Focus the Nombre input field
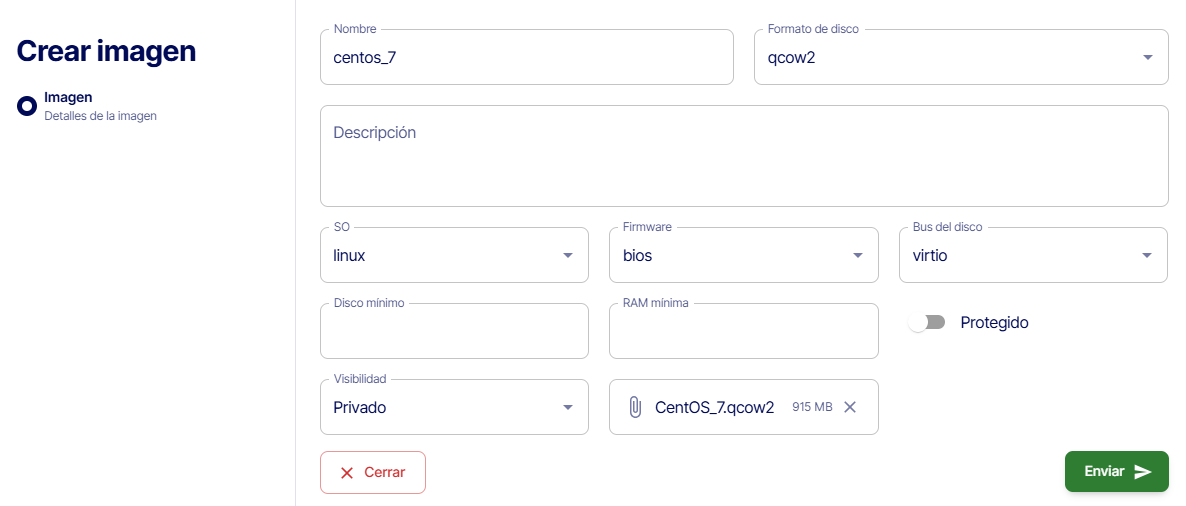Screen dimensions: 1186x506 coord(527,58)
